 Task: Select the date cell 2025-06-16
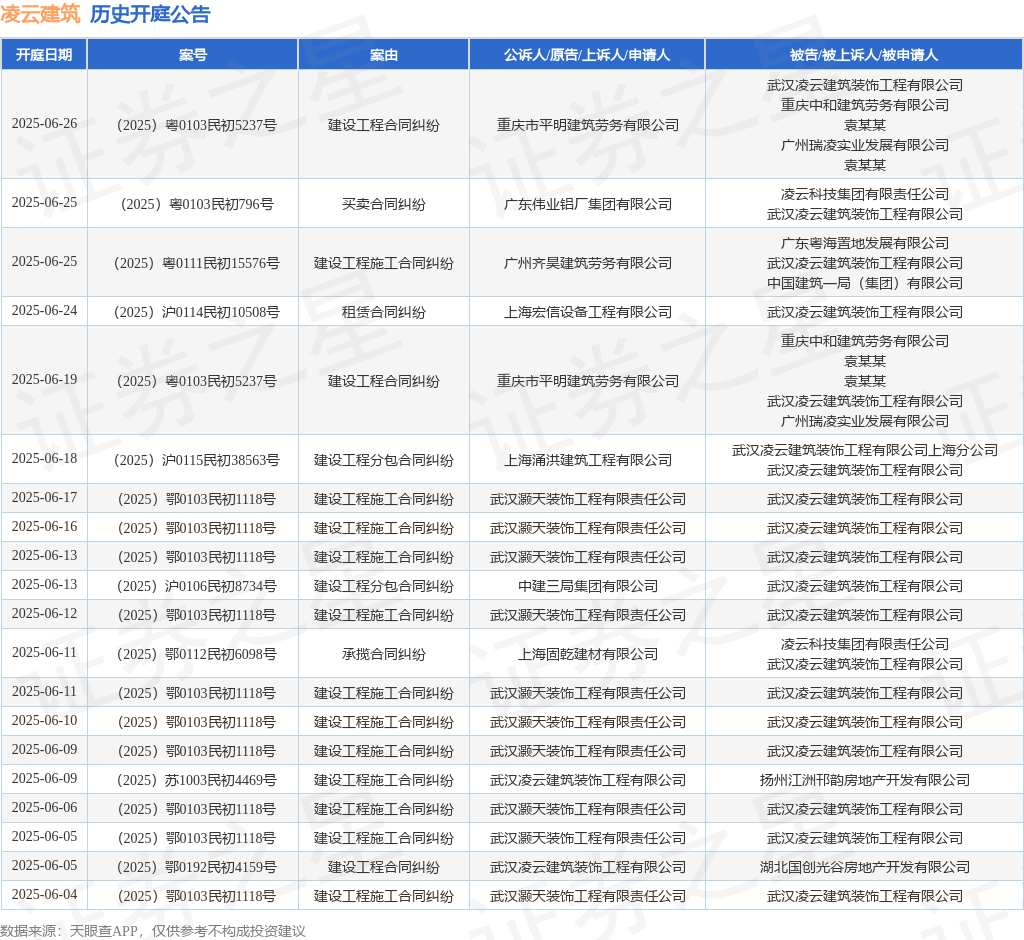tap(44, 527)
